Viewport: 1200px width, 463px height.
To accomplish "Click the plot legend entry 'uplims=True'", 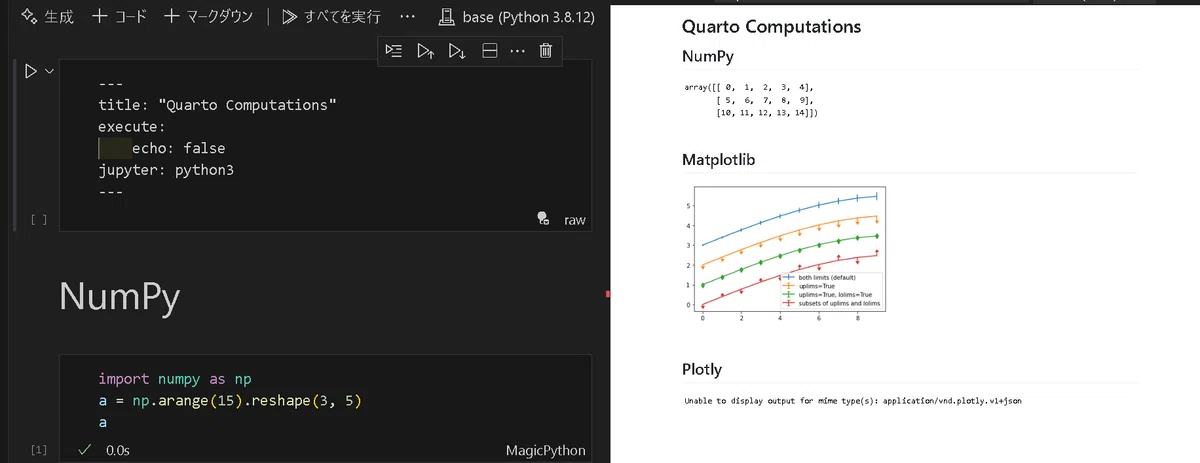I will (816, 285).
